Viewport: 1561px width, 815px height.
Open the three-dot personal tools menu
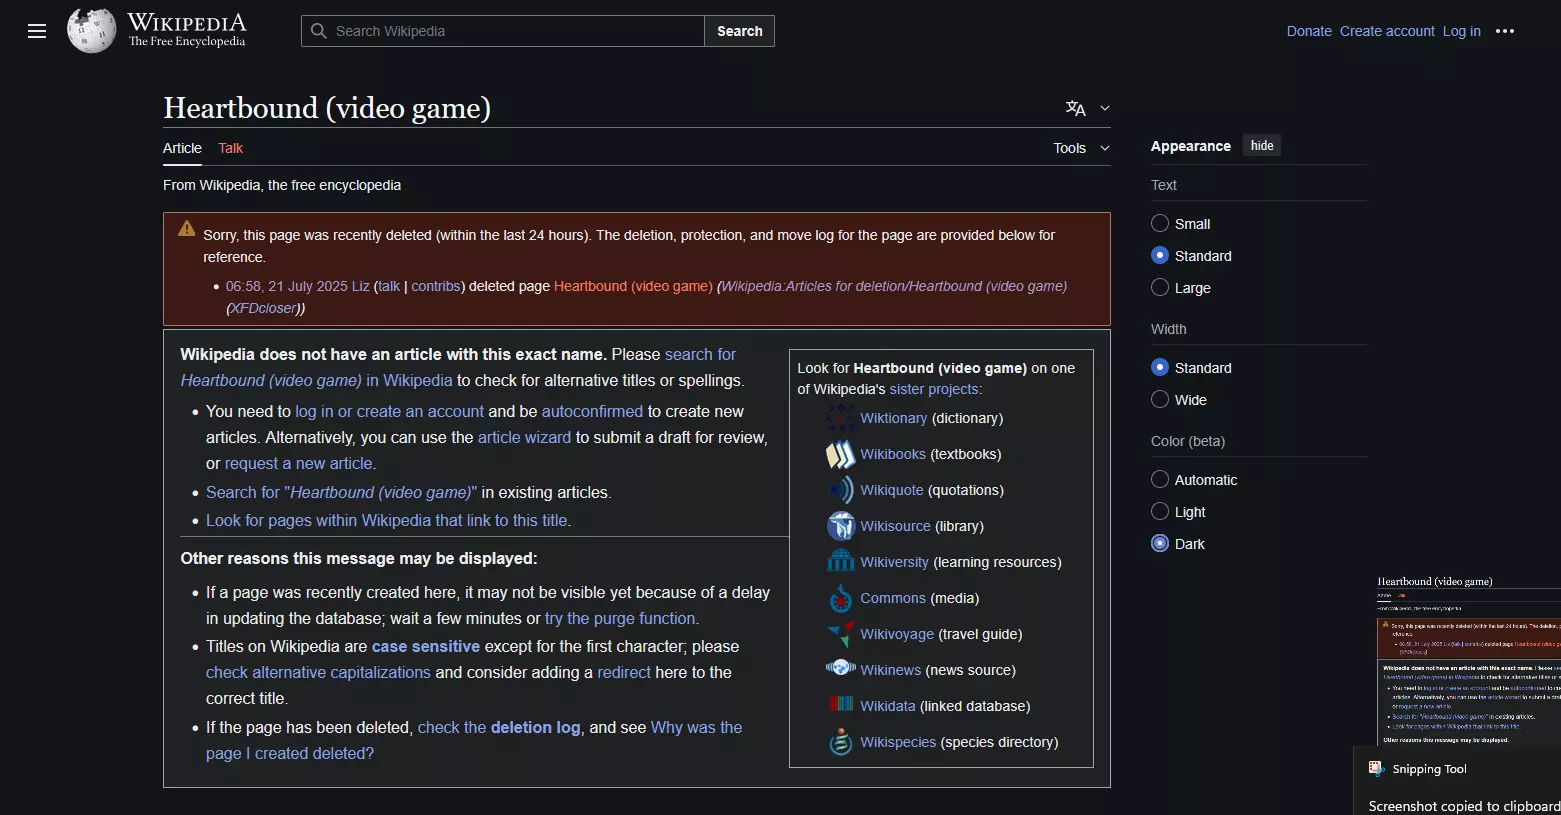pos(1505,31)
